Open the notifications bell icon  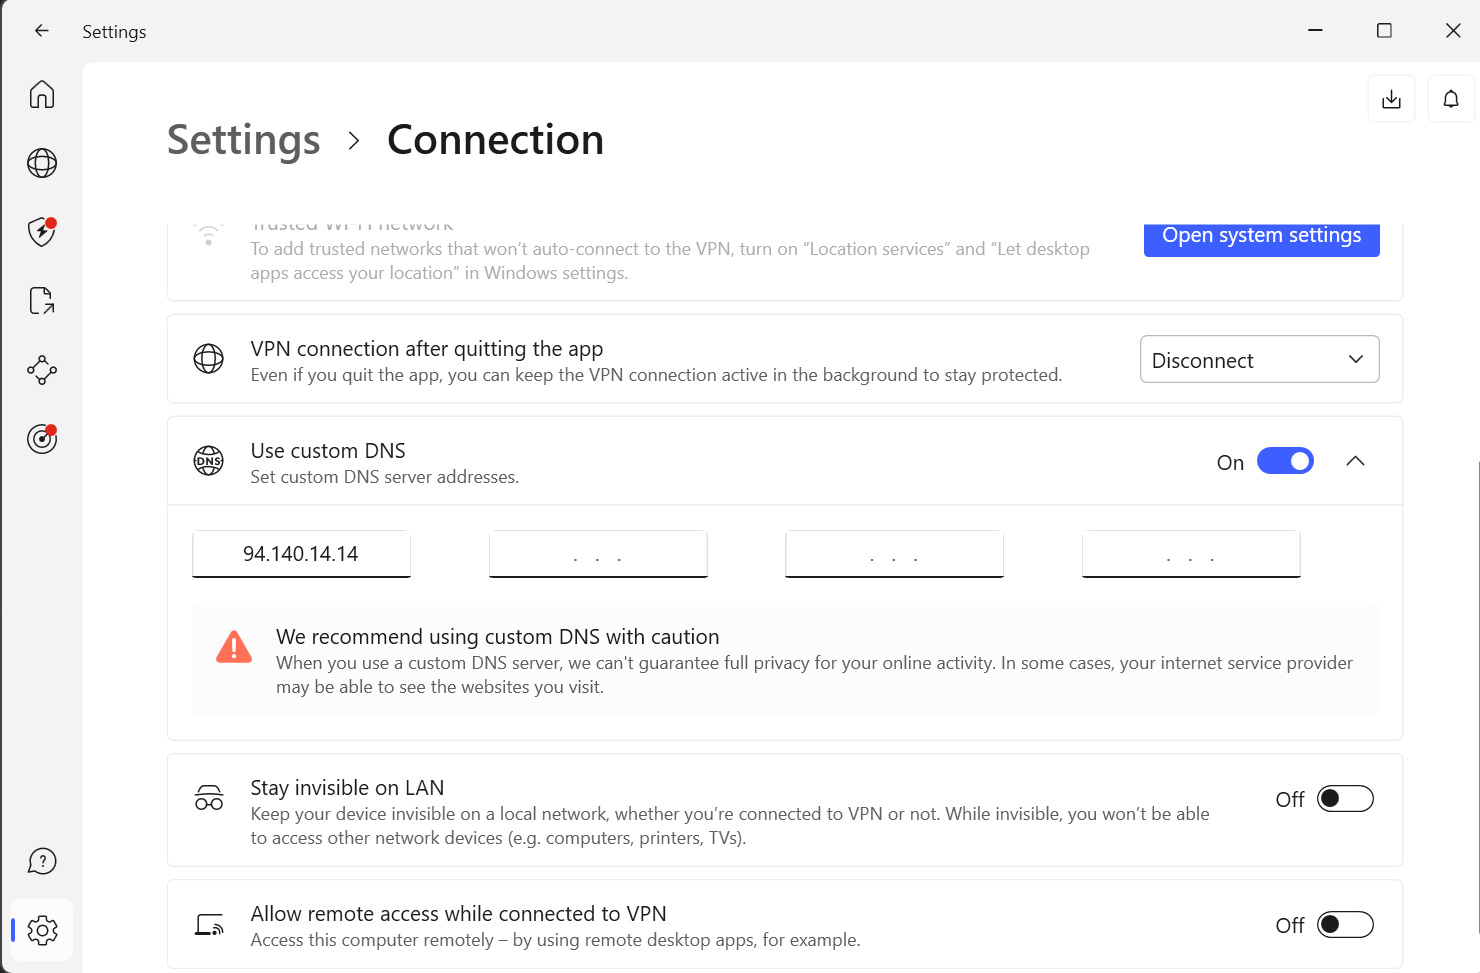tap(1451, 99)
